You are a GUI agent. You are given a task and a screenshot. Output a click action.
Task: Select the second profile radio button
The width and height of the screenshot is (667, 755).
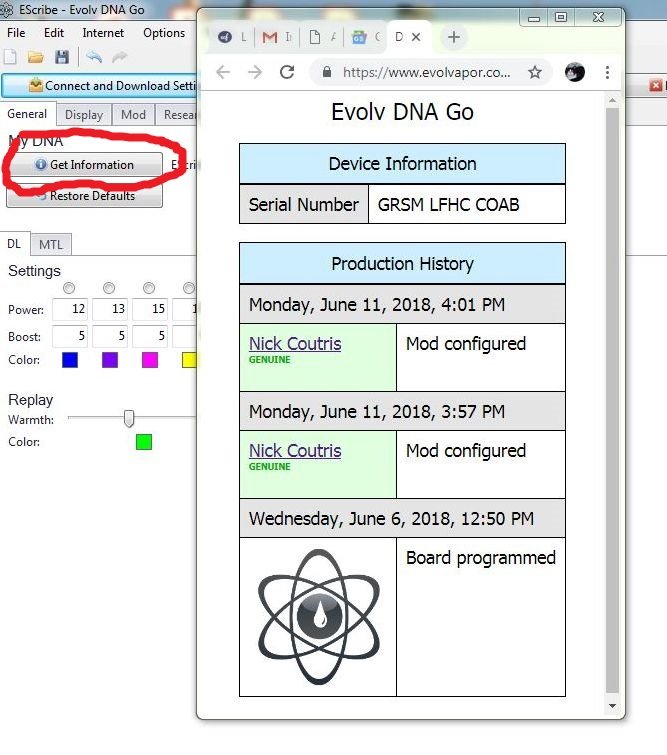[109, 289]
